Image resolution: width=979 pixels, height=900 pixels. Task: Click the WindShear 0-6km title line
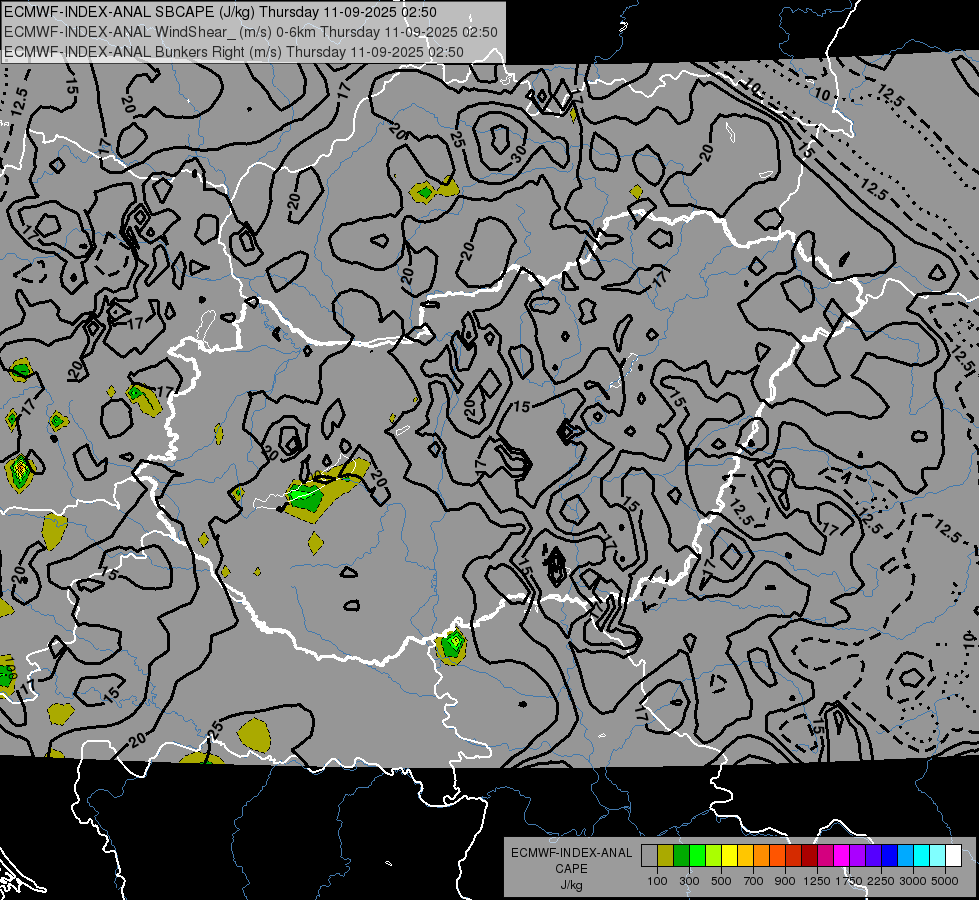click(x=250, y=32)
